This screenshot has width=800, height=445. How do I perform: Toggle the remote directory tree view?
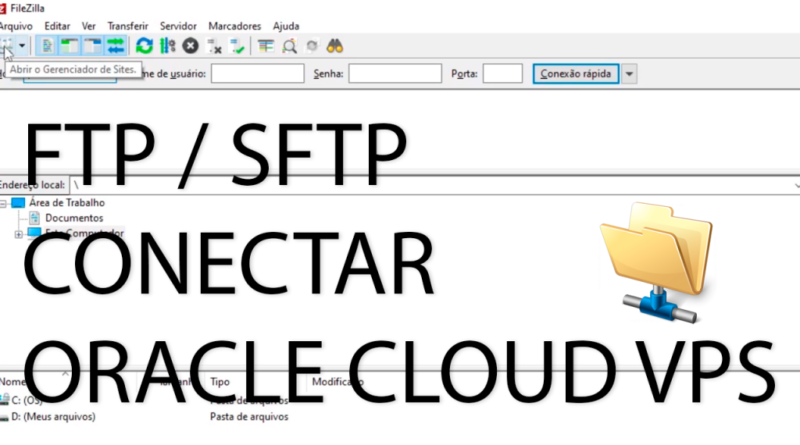93,46
